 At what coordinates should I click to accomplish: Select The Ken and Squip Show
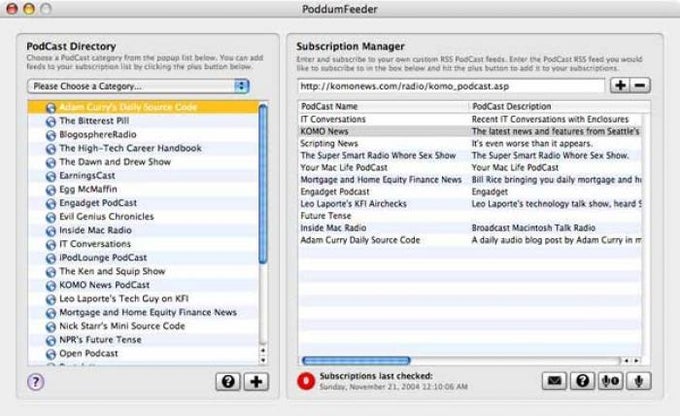click(x=144, y=271)
